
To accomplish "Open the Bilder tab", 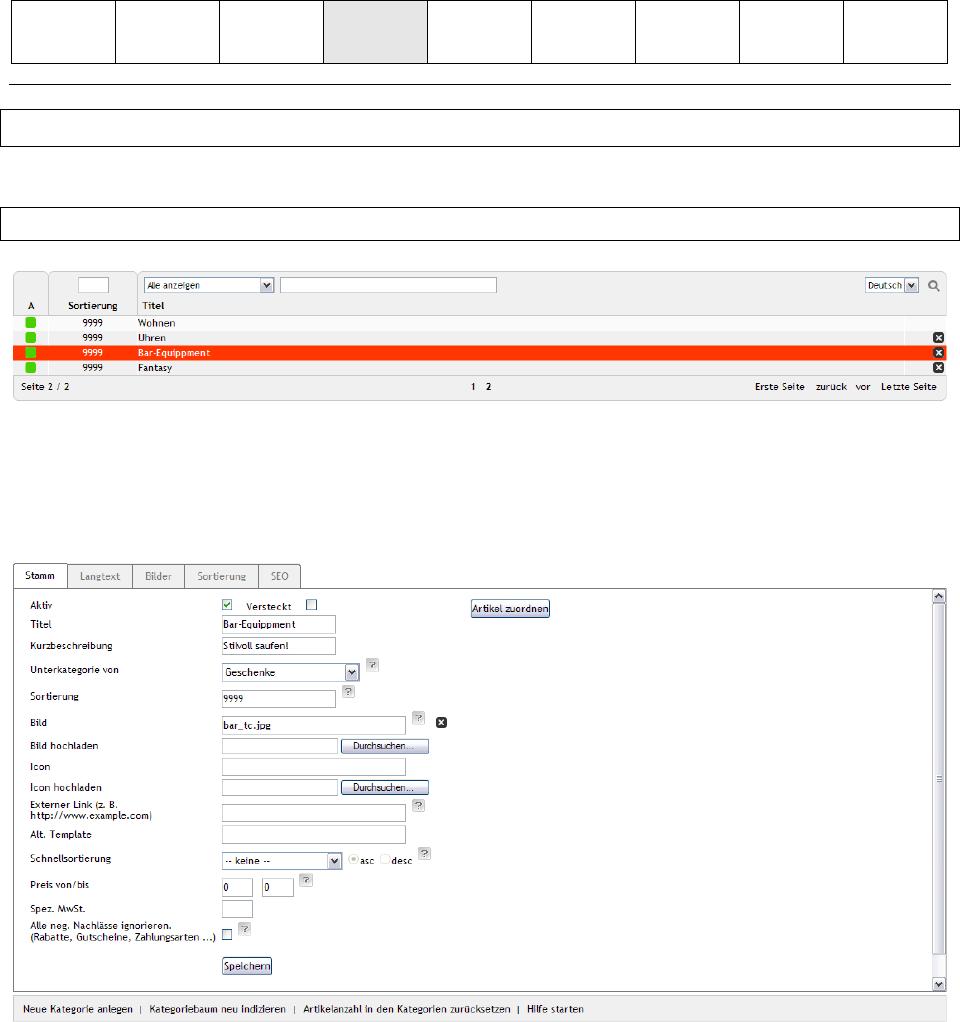I will pos(158,576).
